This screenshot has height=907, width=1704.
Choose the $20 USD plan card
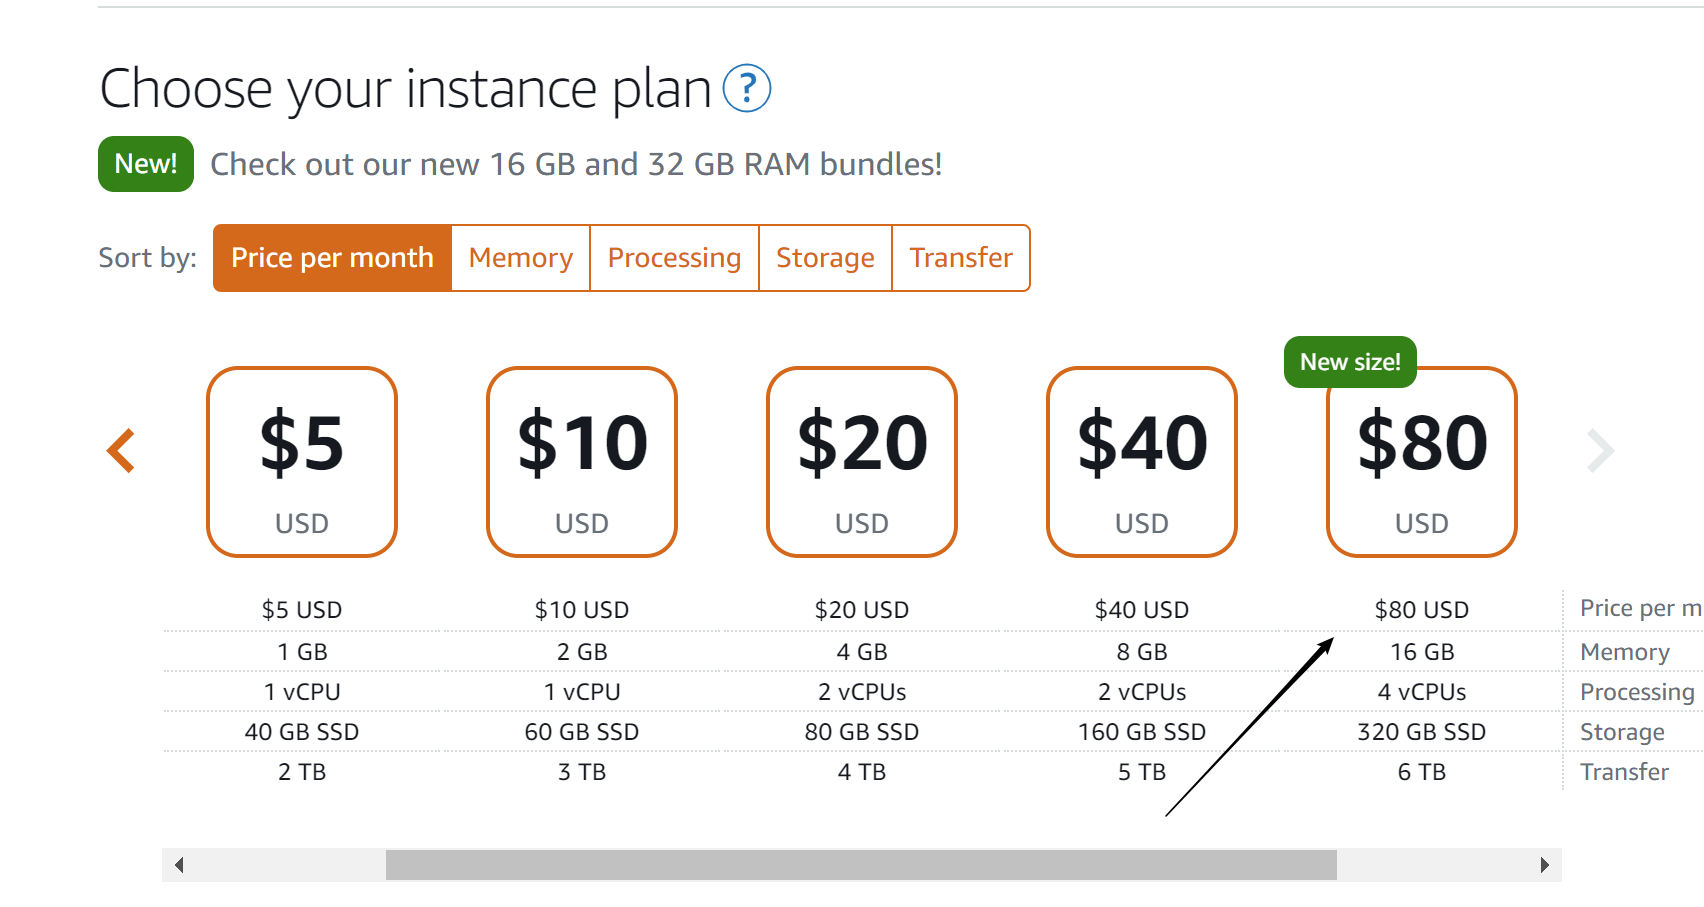coord(862,462)
